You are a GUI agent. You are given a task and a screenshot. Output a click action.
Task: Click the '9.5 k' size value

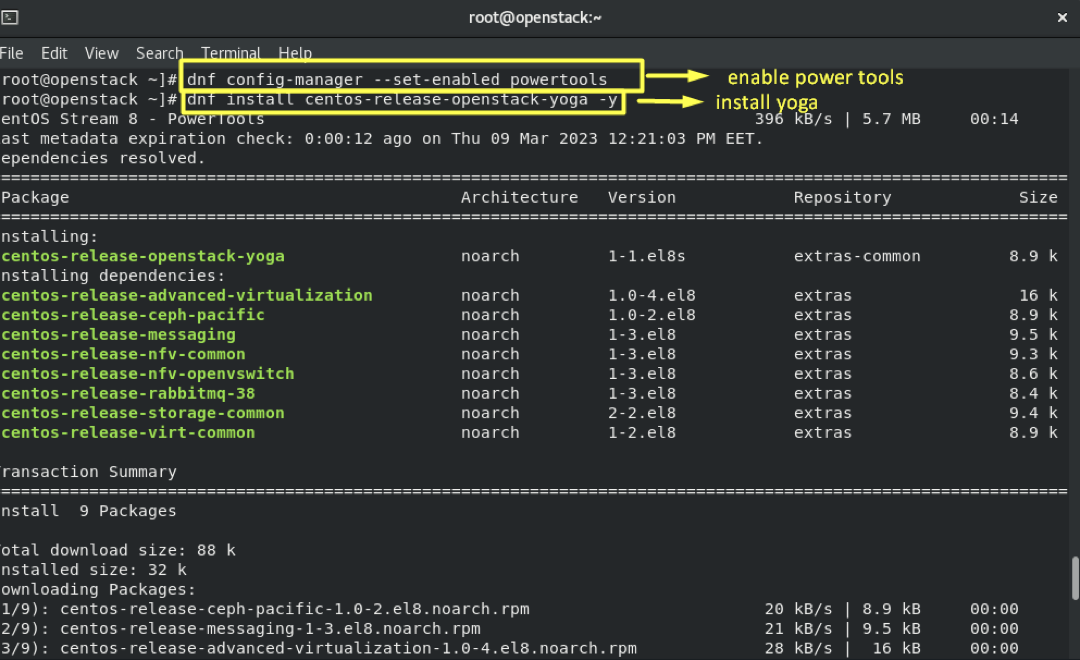pos(1034,335)
